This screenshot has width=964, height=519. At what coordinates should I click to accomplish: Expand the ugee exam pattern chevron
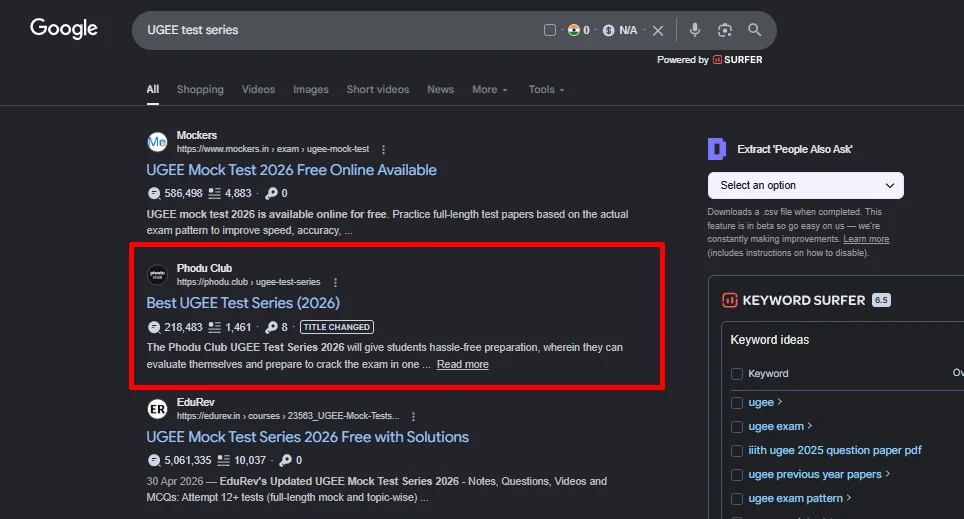click(849, 497)
